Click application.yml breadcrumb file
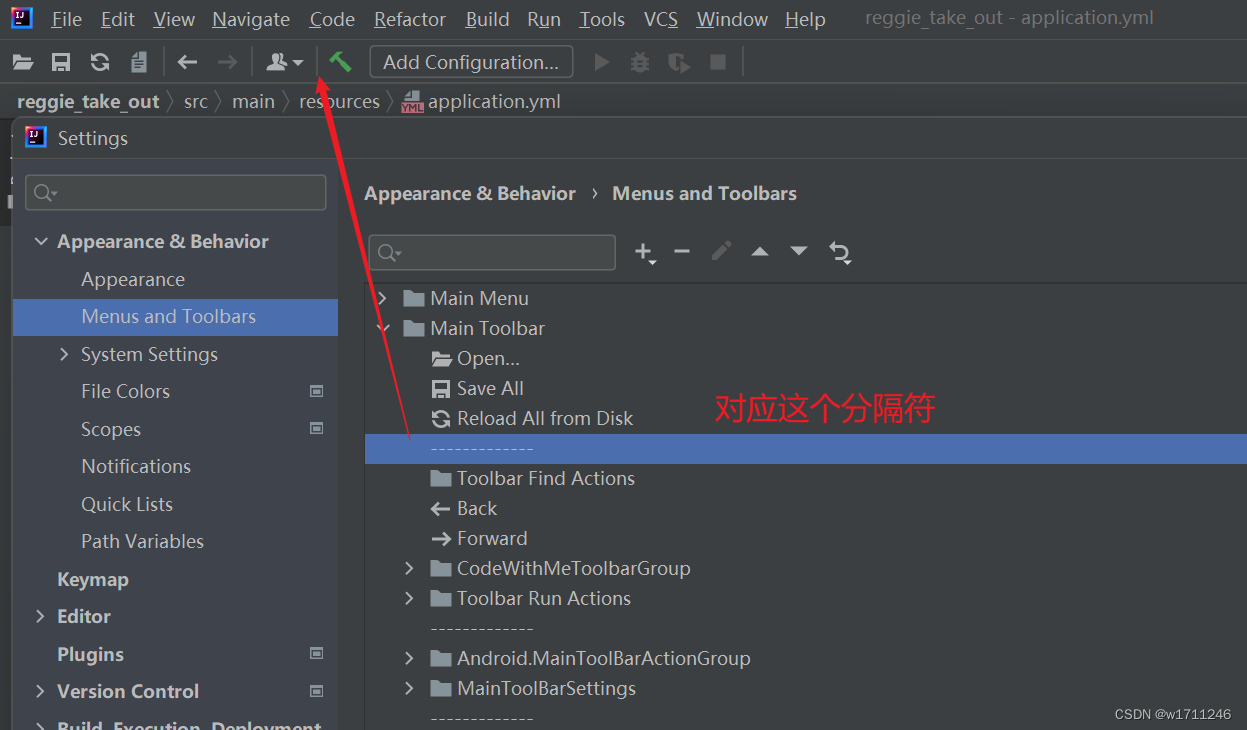Viewport: 1247px width, 730px height. (481, 101)
